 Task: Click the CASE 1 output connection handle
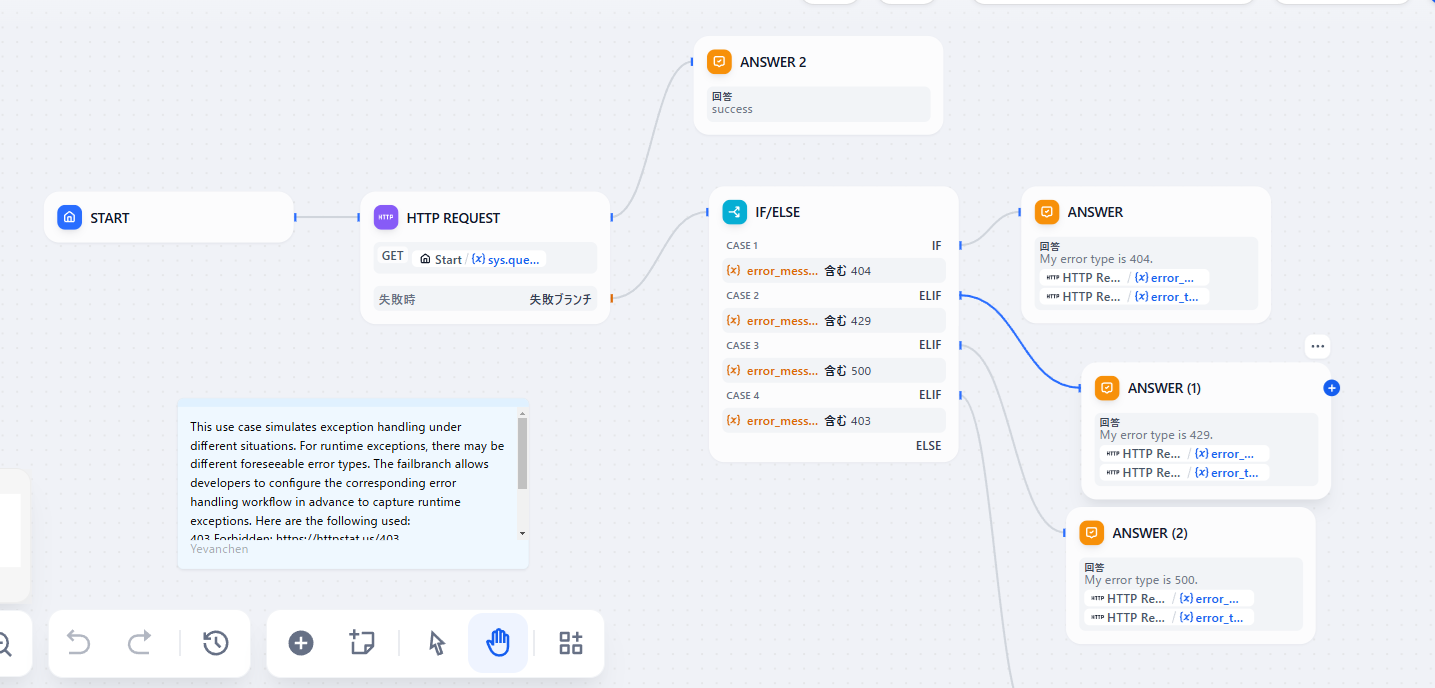tap(961, 245)
